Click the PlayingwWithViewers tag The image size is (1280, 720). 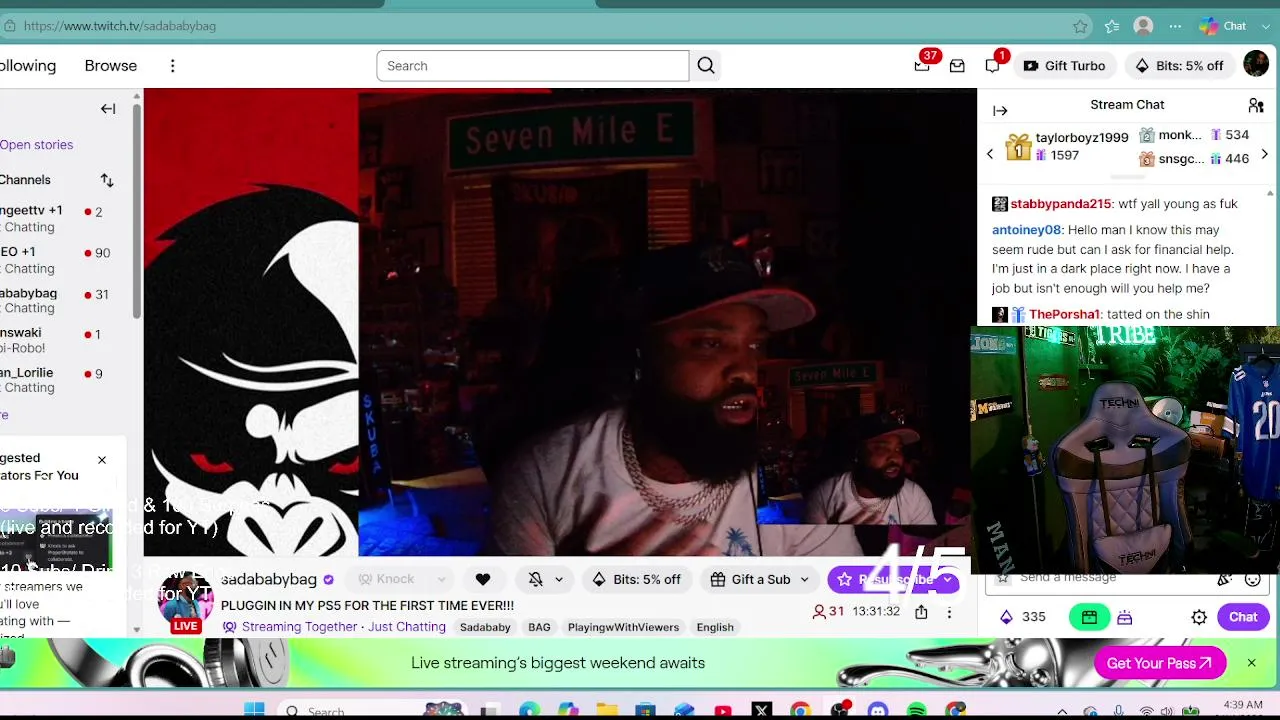click(x=623, y=627)
